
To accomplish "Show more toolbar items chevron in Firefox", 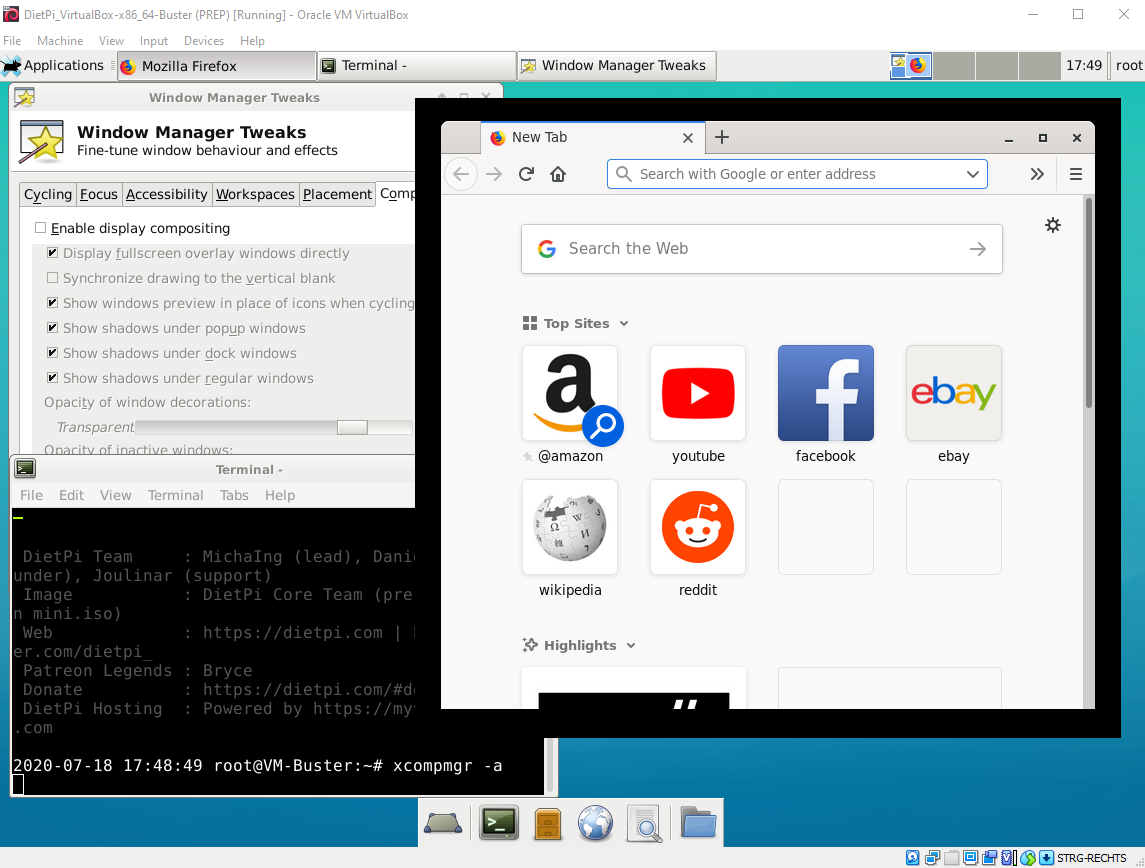I will point(1037,174).
